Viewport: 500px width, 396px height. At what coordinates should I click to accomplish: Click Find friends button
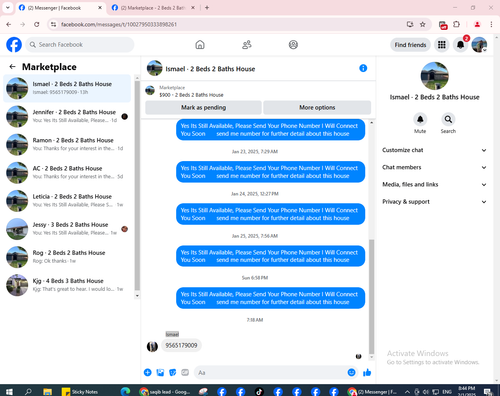[410, 45]
